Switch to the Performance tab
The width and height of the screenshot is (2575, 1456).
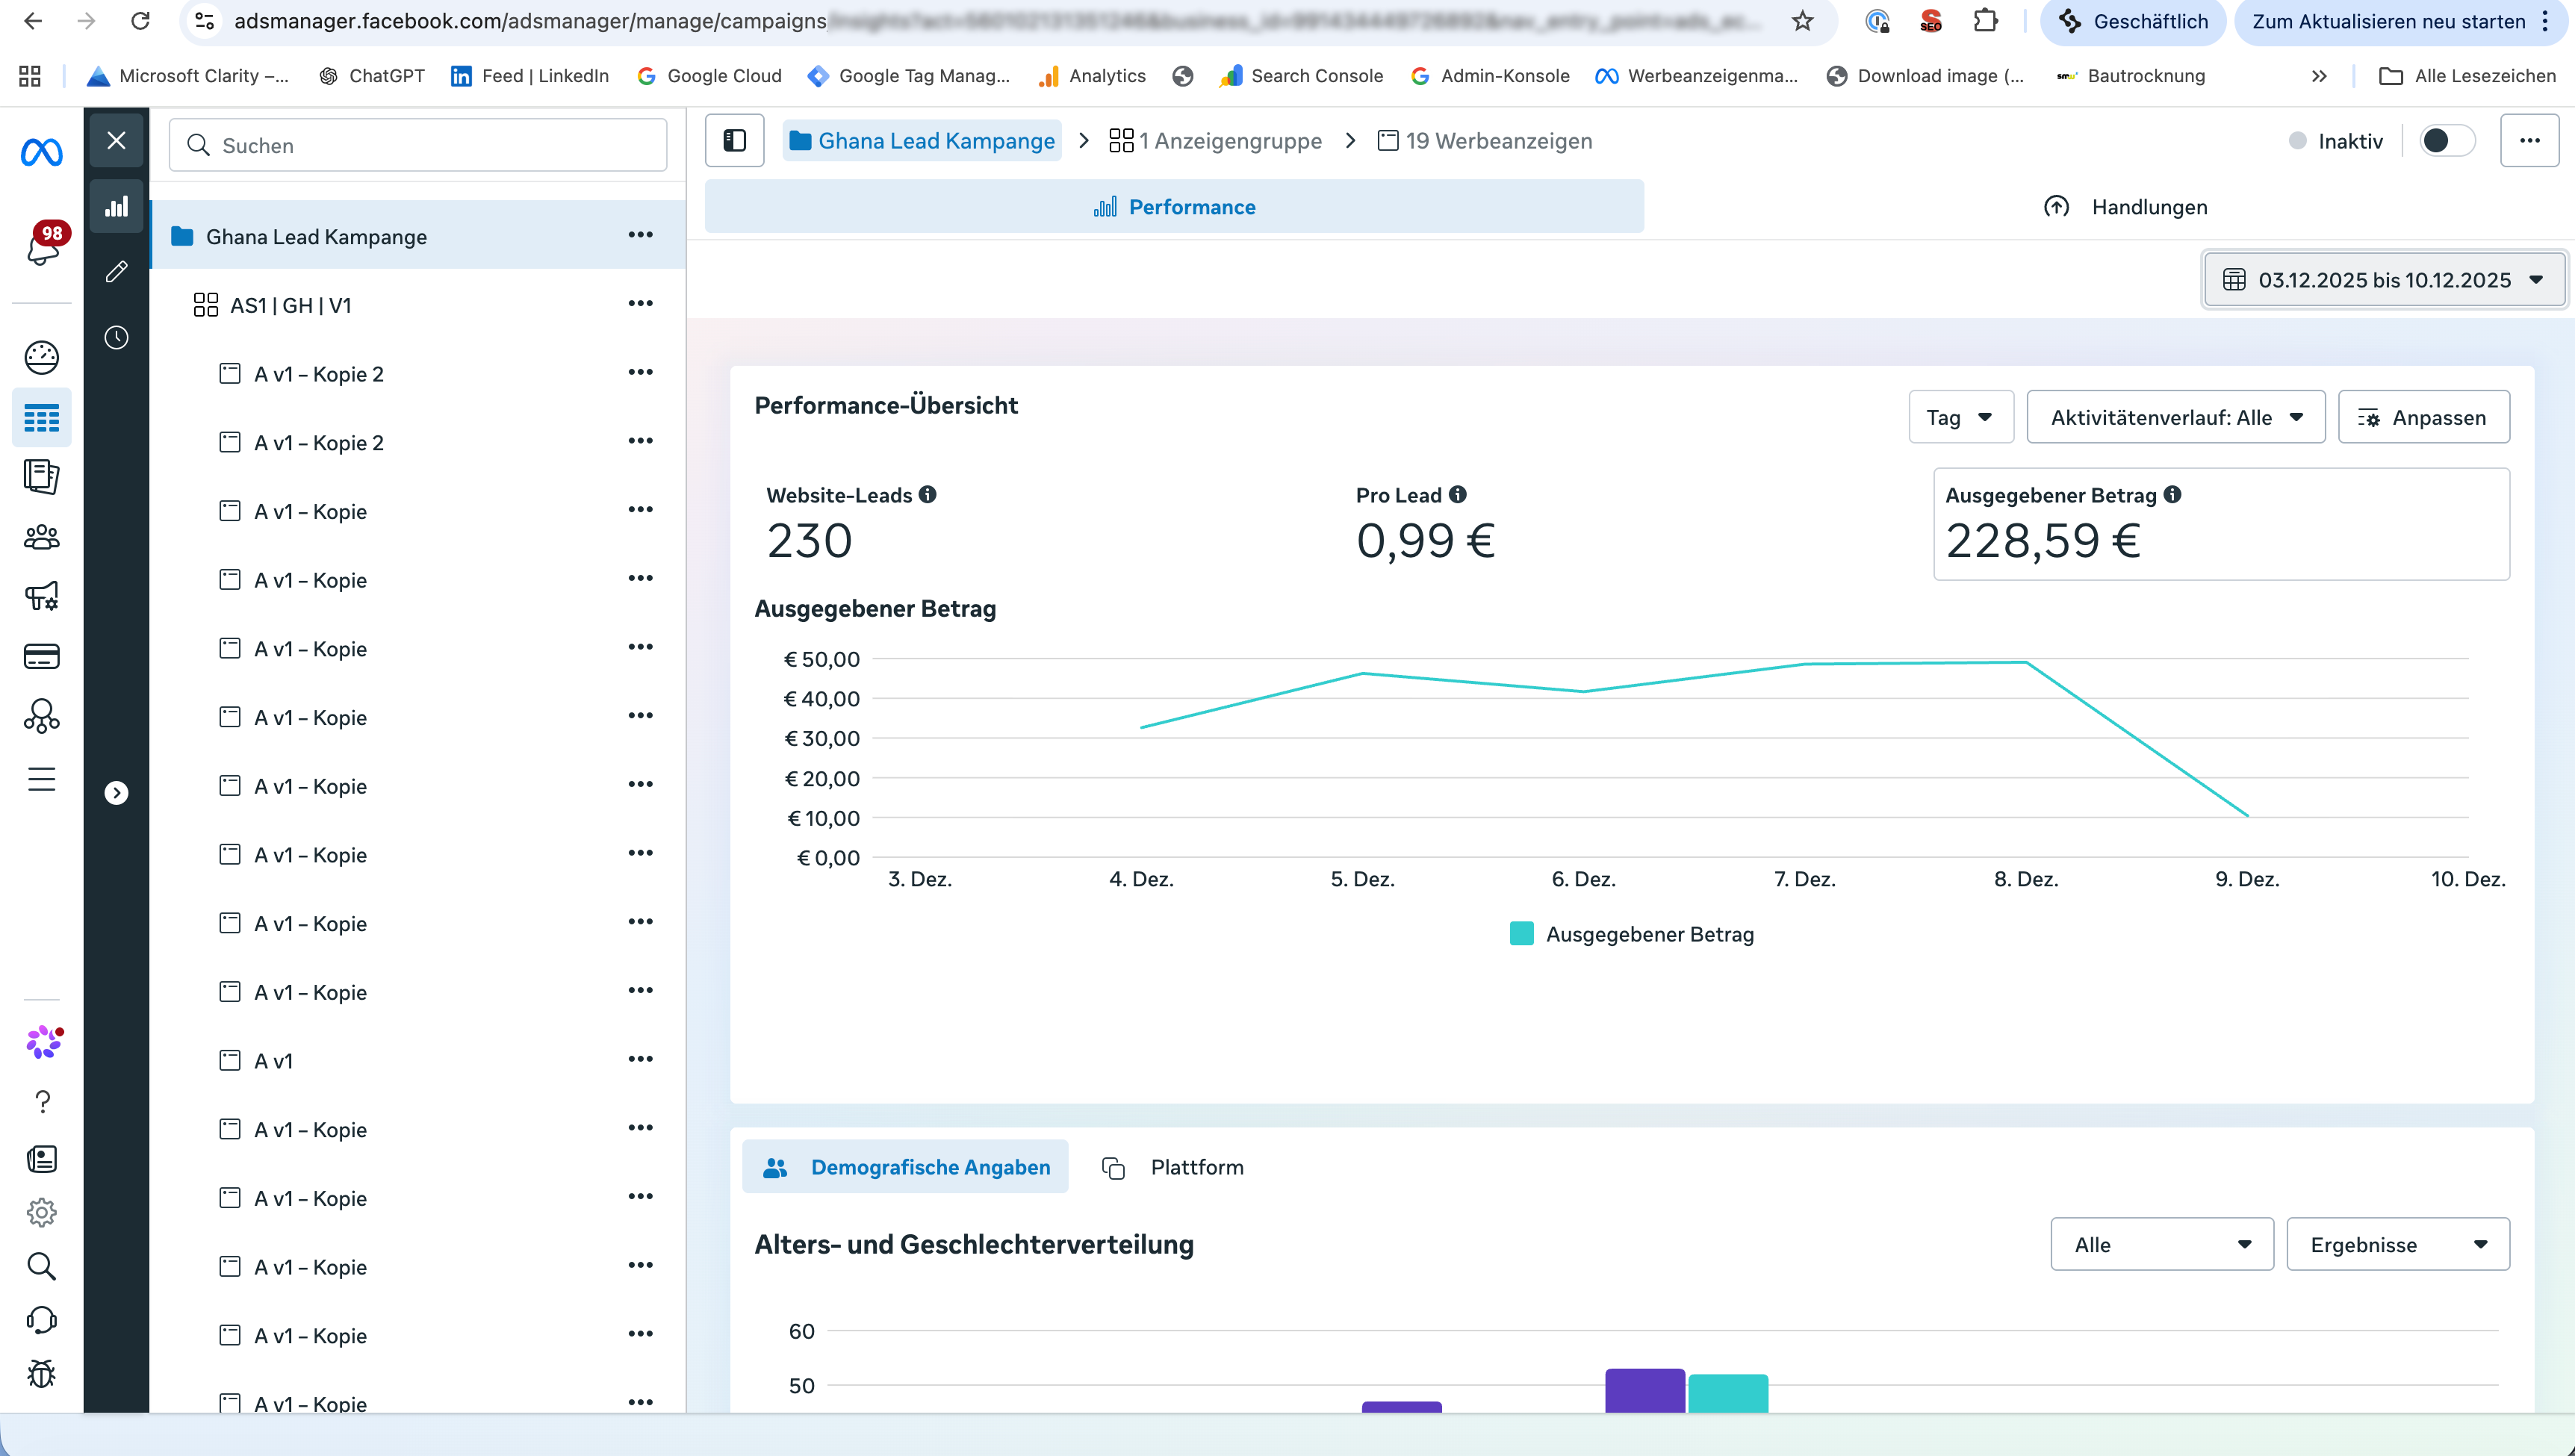click(x=1174, y=207)
